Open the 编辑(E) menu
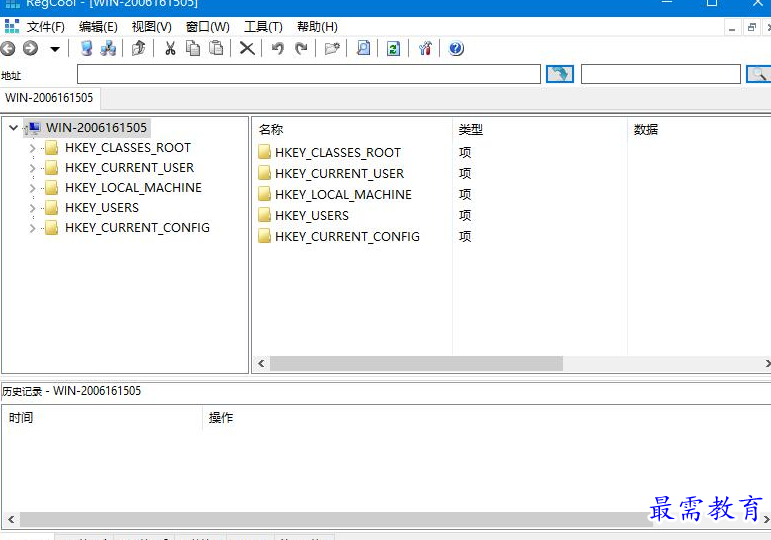This screenshot has width=771, height=540. point(98,27)
